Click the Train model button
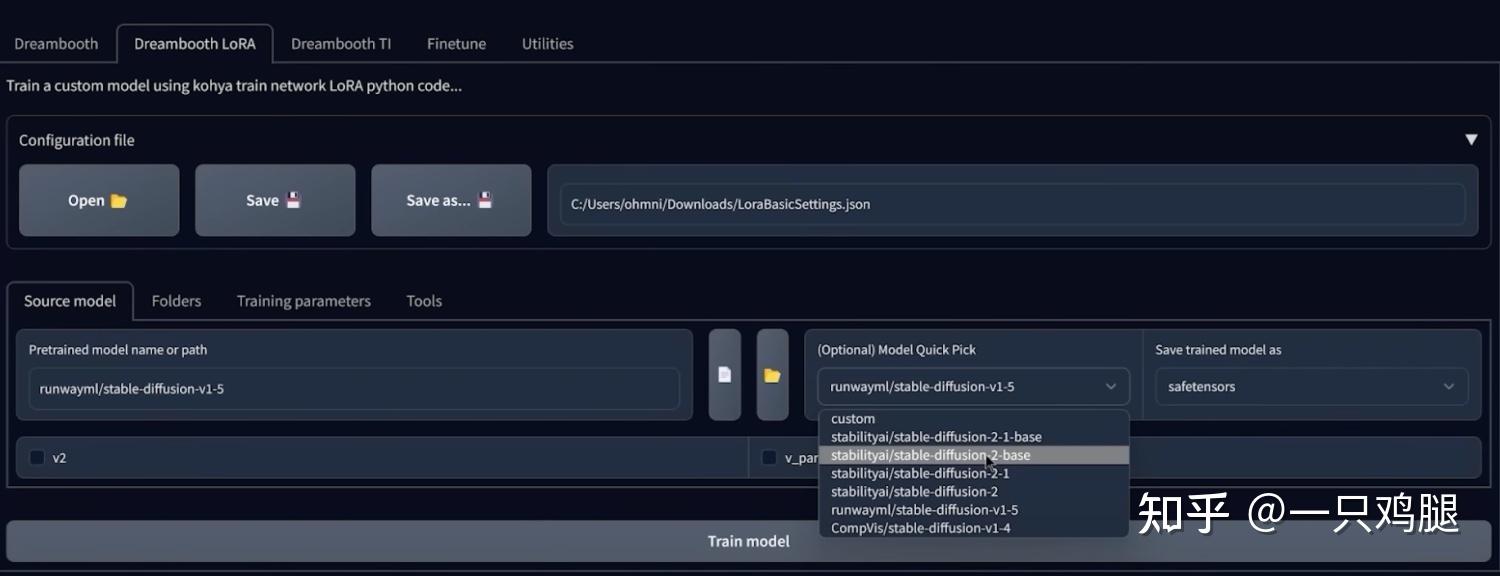1500x576 pixels. [748, 540]
